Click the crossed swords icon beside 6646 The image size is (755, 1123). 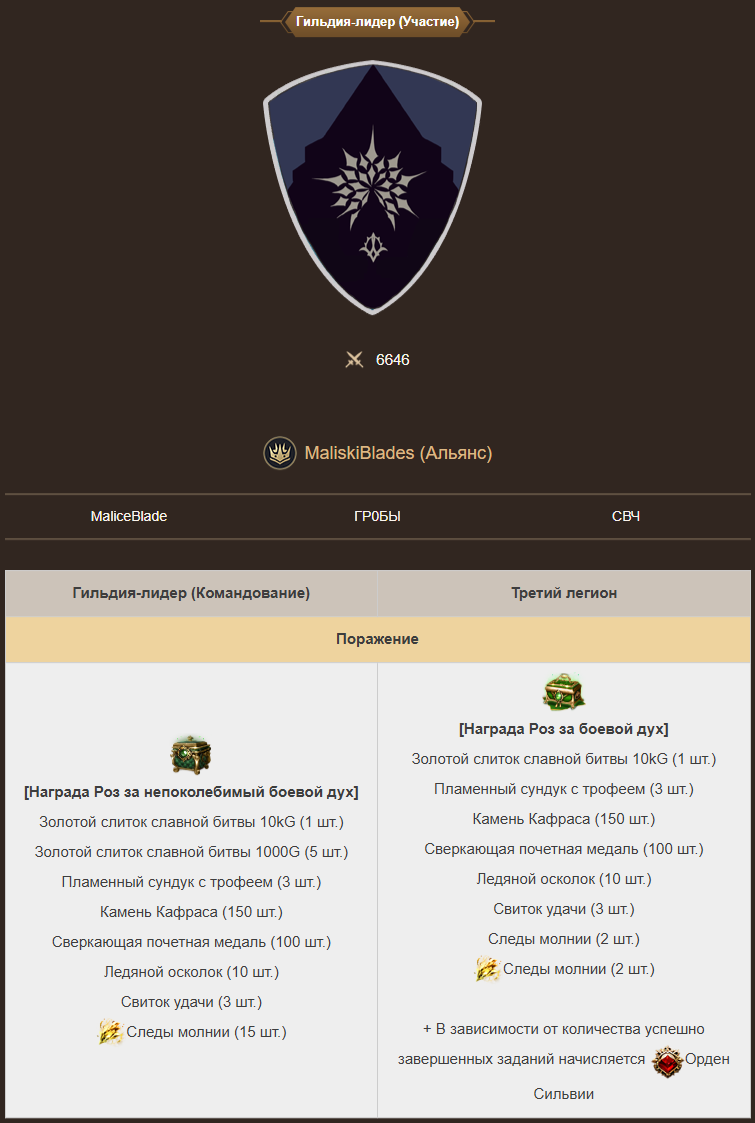click(354, 360)
